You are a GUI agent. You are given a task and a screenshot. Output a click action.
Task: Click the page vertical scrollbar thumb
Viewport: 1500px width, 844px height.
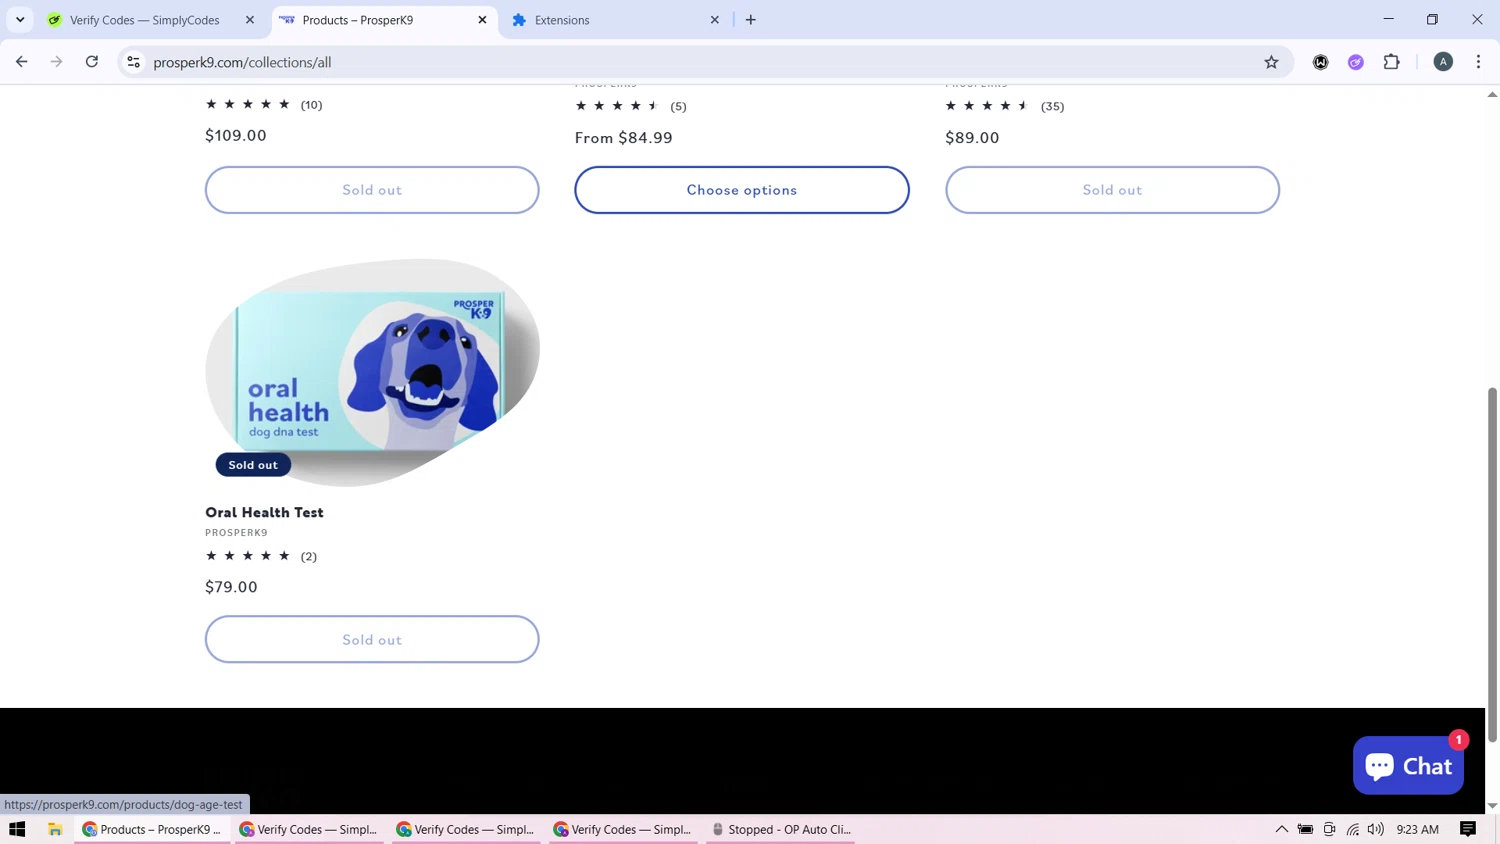(x=1492, y=565)
